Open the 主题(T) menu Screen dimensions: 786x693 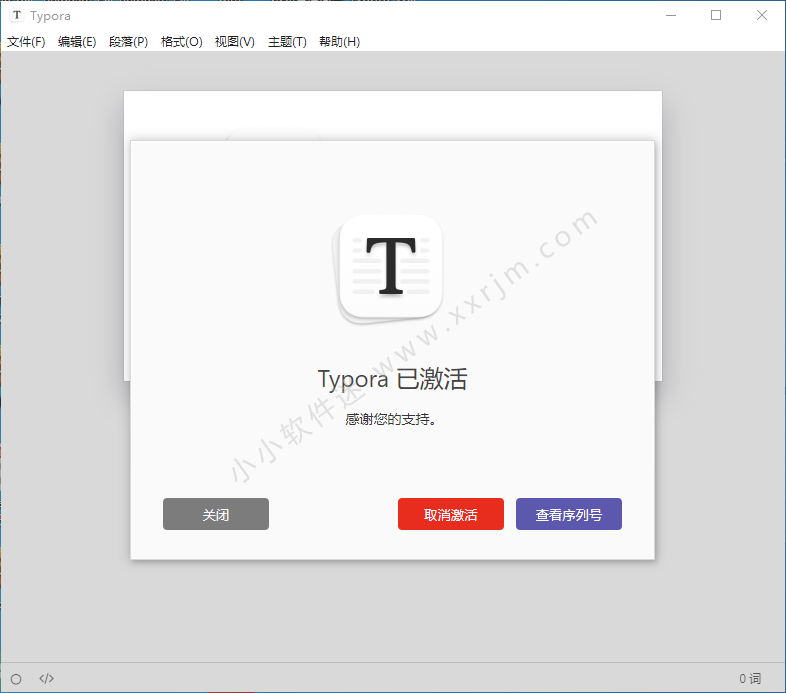click(x=287, y=42)
